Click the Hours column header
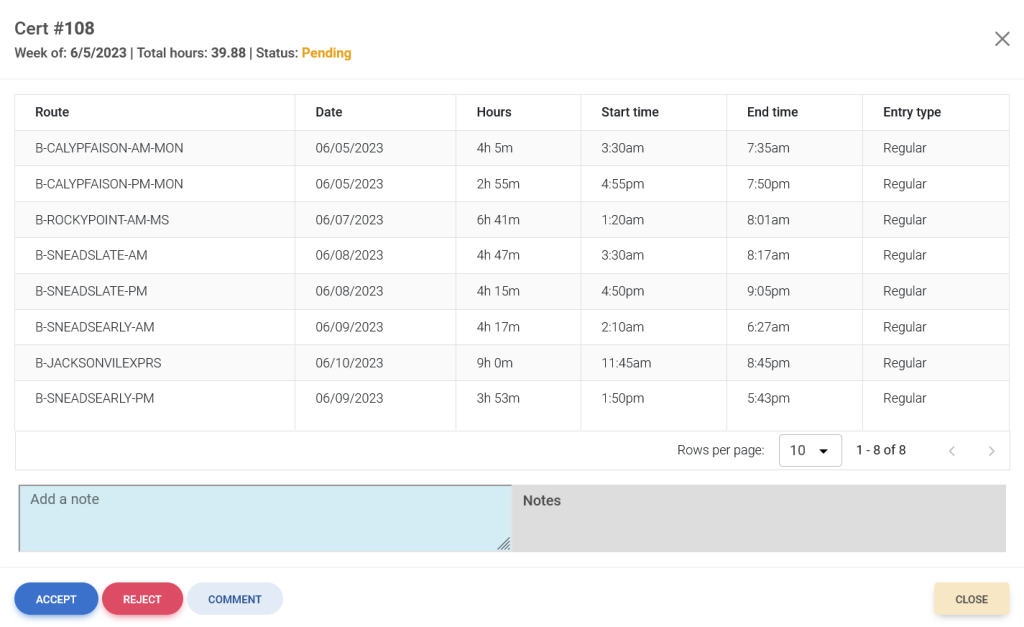 494,112
